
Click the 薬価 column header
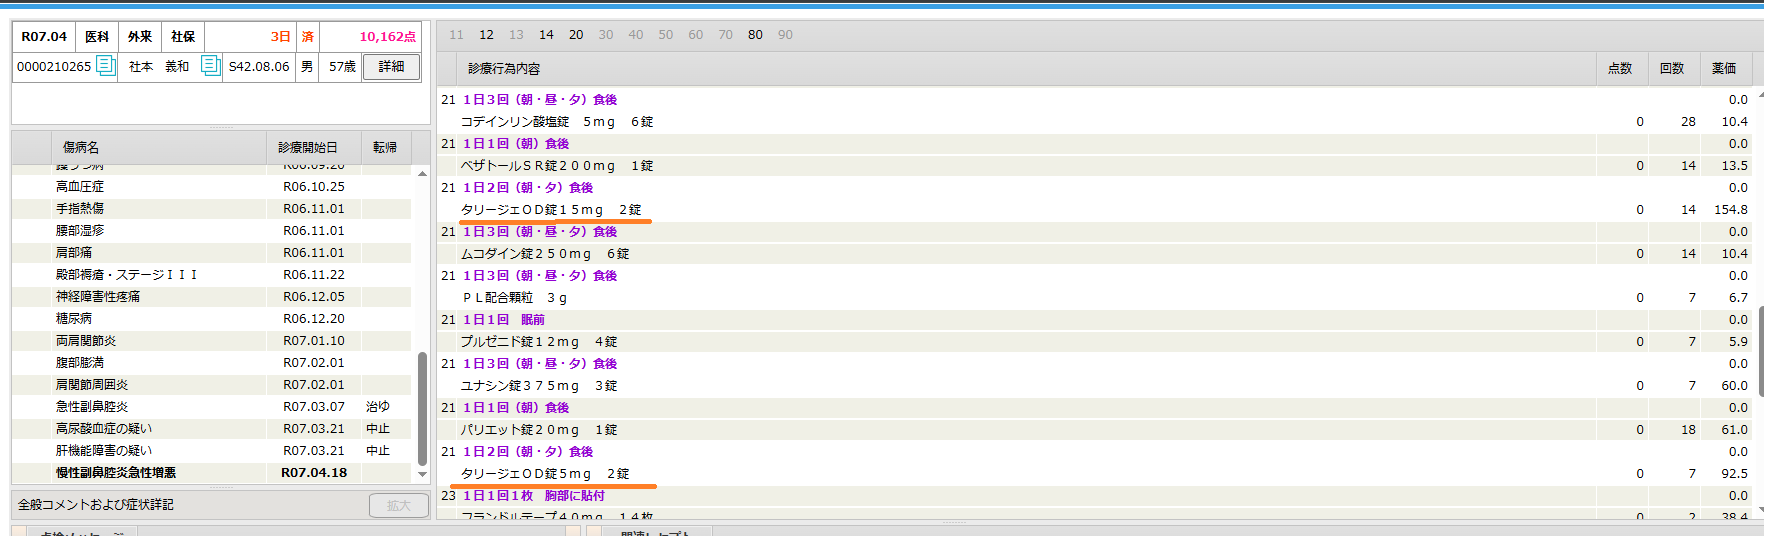coord(1725,68)
